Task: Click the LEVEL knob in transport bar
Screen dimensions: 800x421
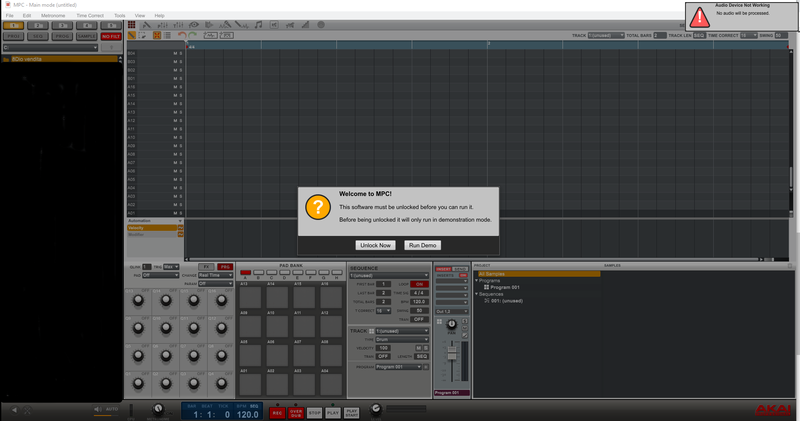Action: pyautogui.click(x=376, y=409)
